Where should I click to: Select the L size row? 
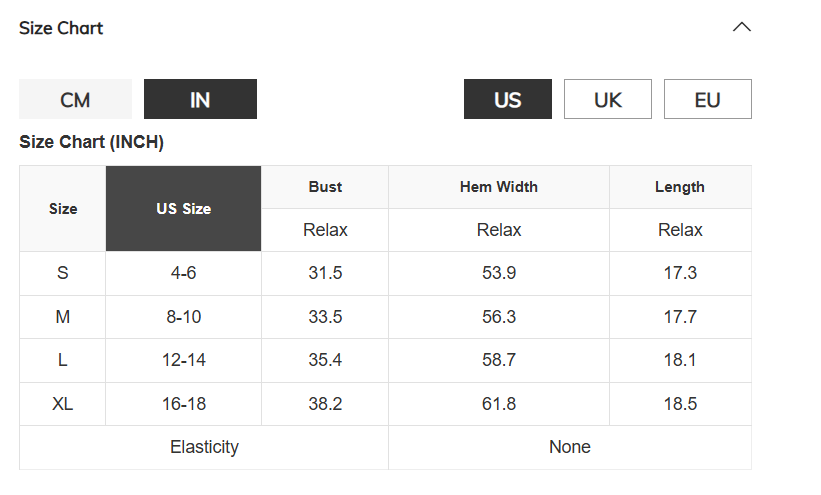pyautogui.click(x=385, y=360)
